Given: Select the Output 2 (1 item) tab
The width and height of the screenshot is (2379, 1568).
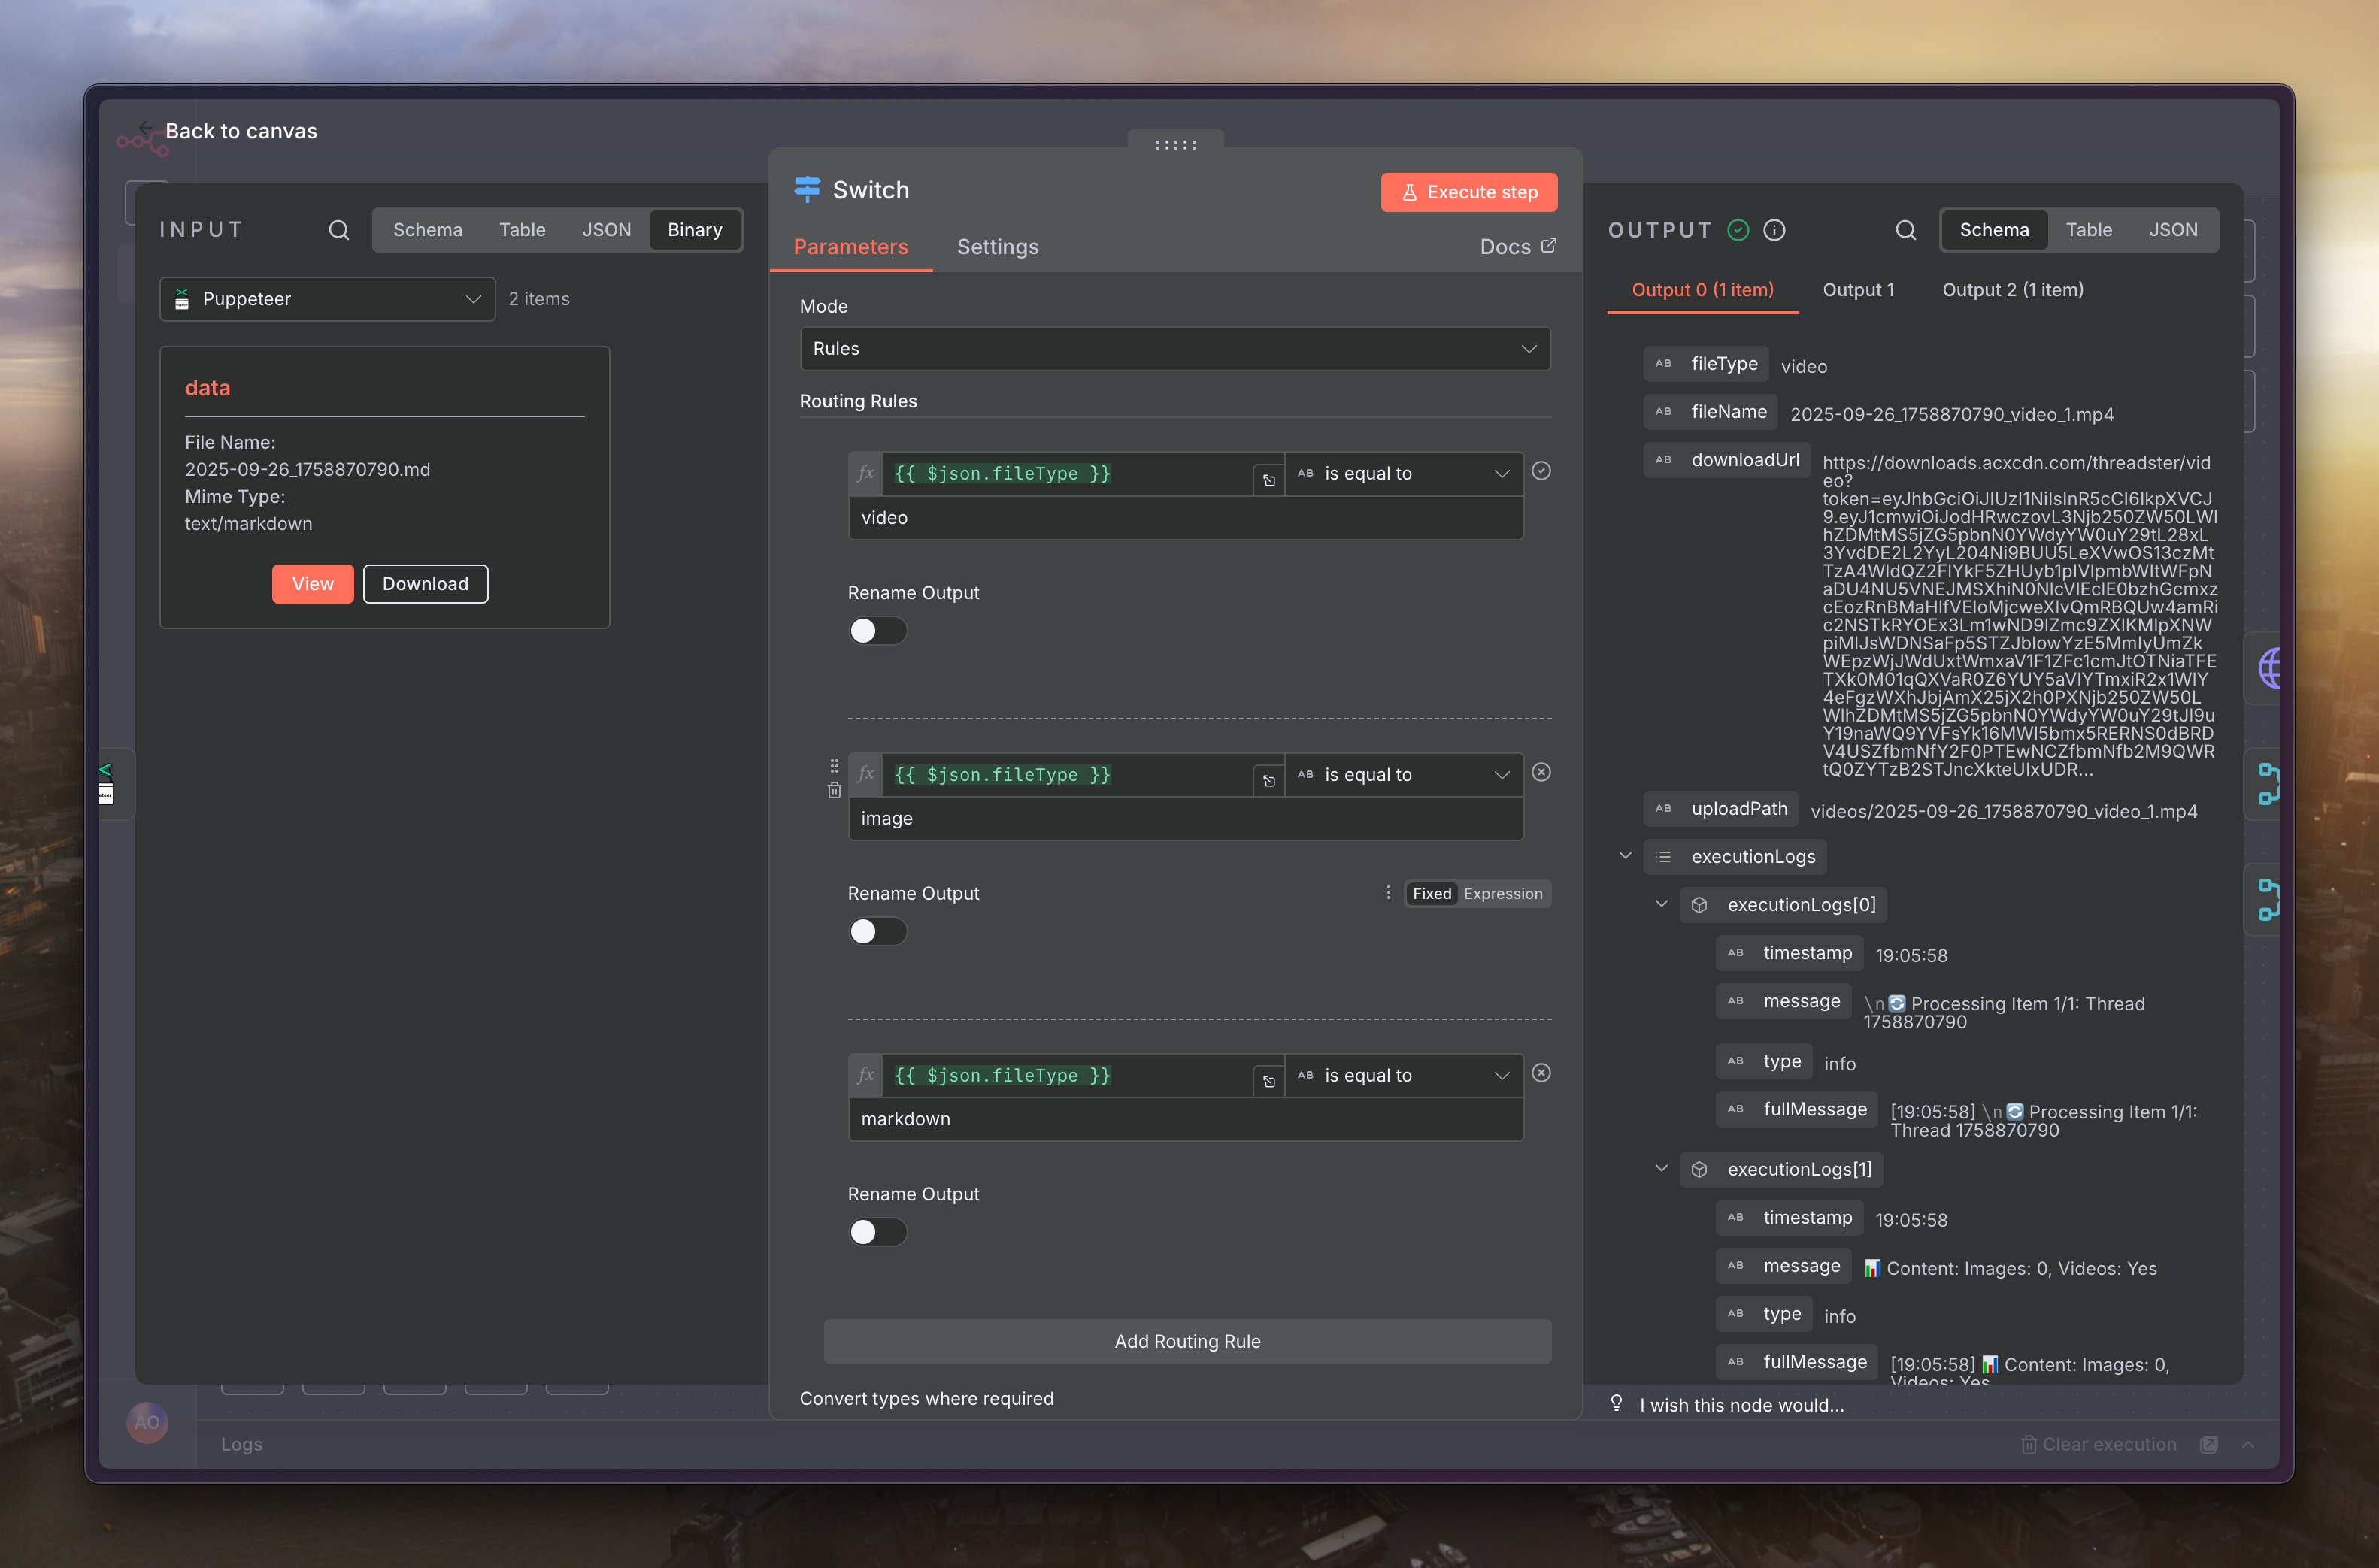Looking at the screenshot, I should pyautogui.click(x=2012, y=290).
